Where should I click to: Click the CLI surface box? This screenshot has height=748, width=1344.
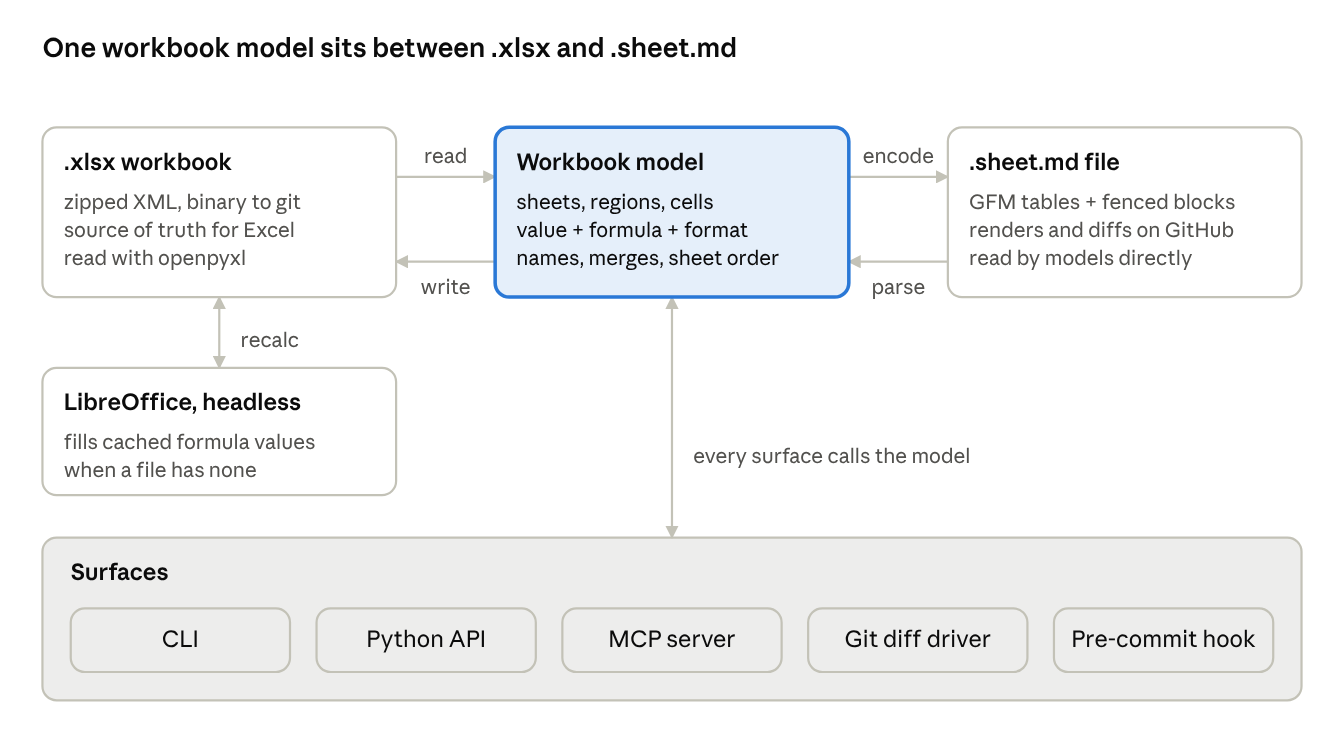click(x=180, y=640)
